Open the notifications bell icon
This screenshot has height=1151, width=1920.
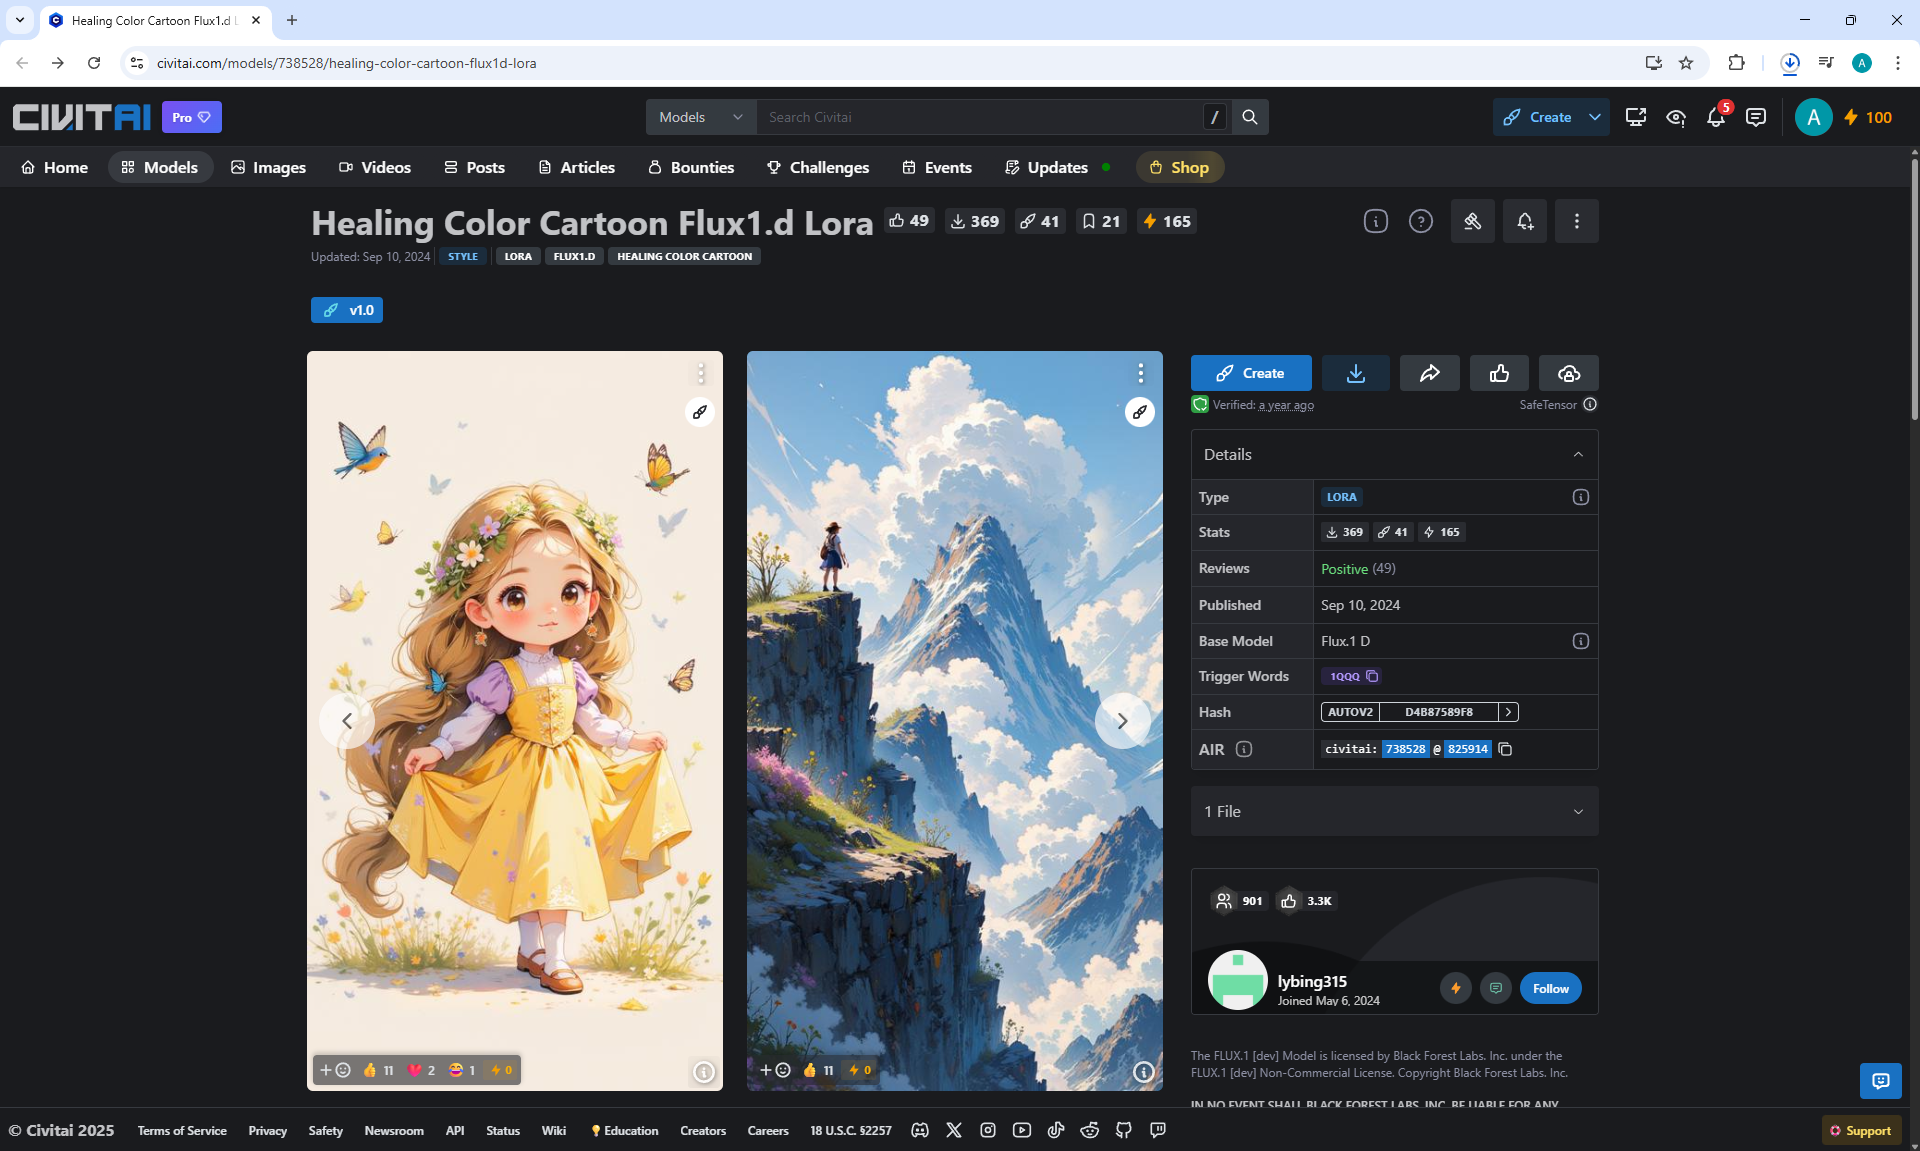[x=1716, y=117]
